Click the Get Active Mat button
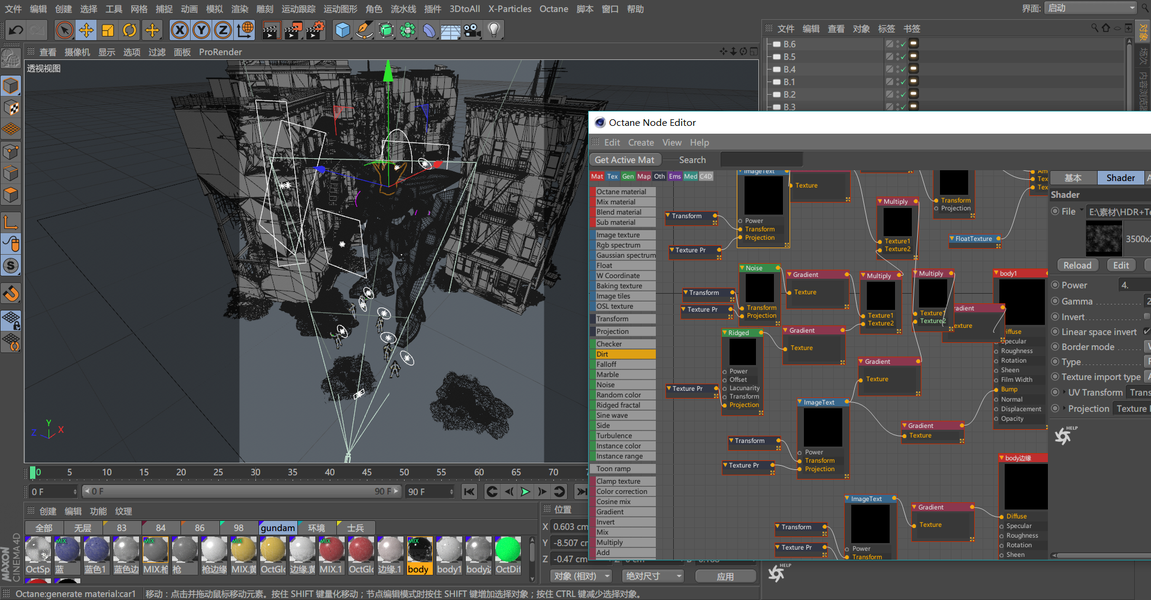Image resolution: width=1151 pixels, height=600 pixels. 624,159
